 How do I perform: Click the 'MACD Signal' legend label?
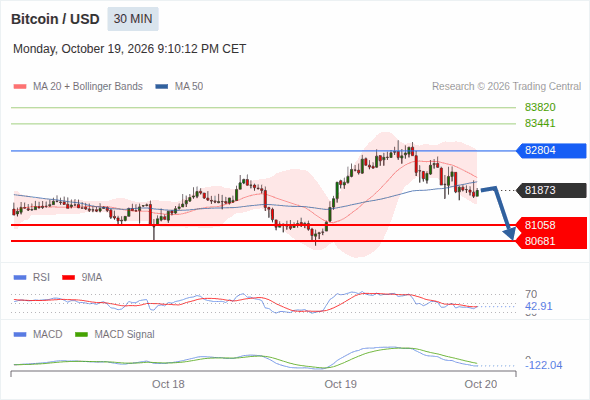coord(125,334)
